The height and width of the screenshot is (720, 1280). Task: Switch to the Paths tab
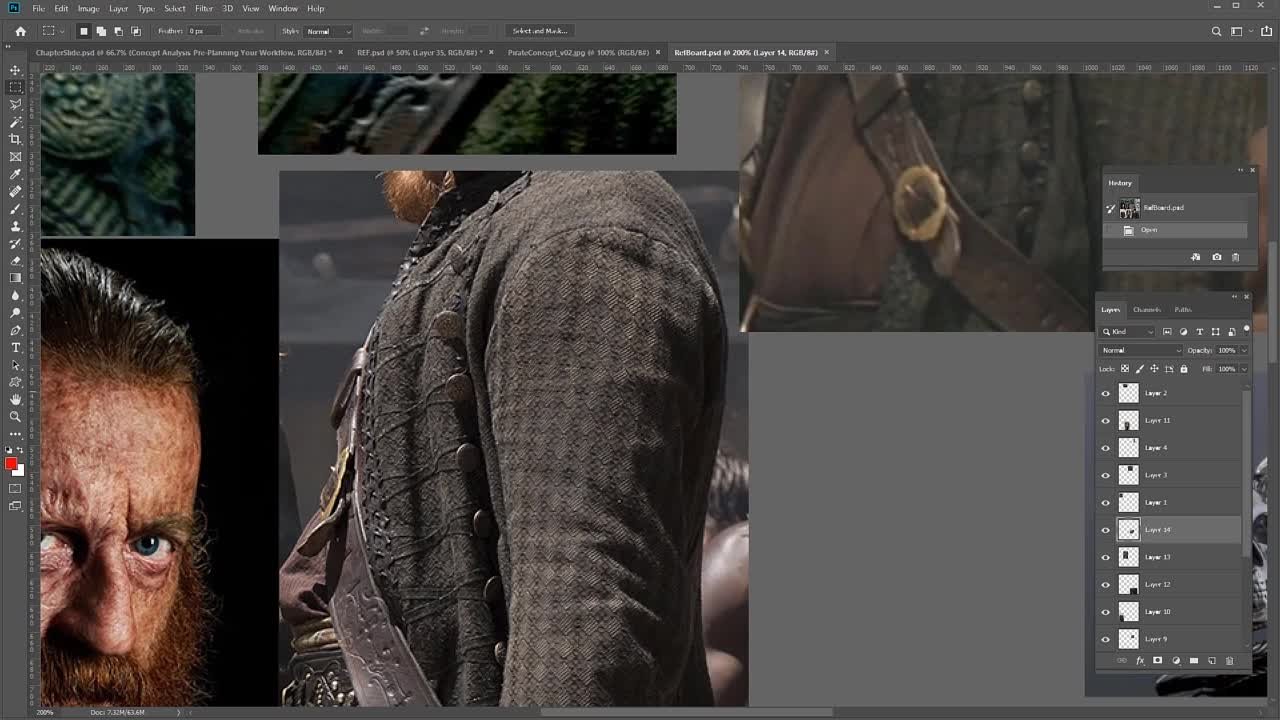click(x=1183, y=310)
